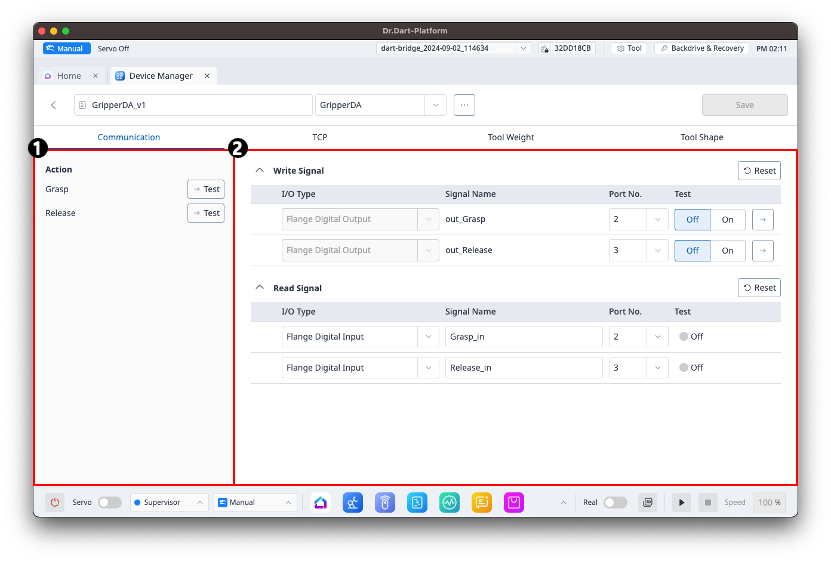Open the yellow chat module in the dock

point(482,502)
